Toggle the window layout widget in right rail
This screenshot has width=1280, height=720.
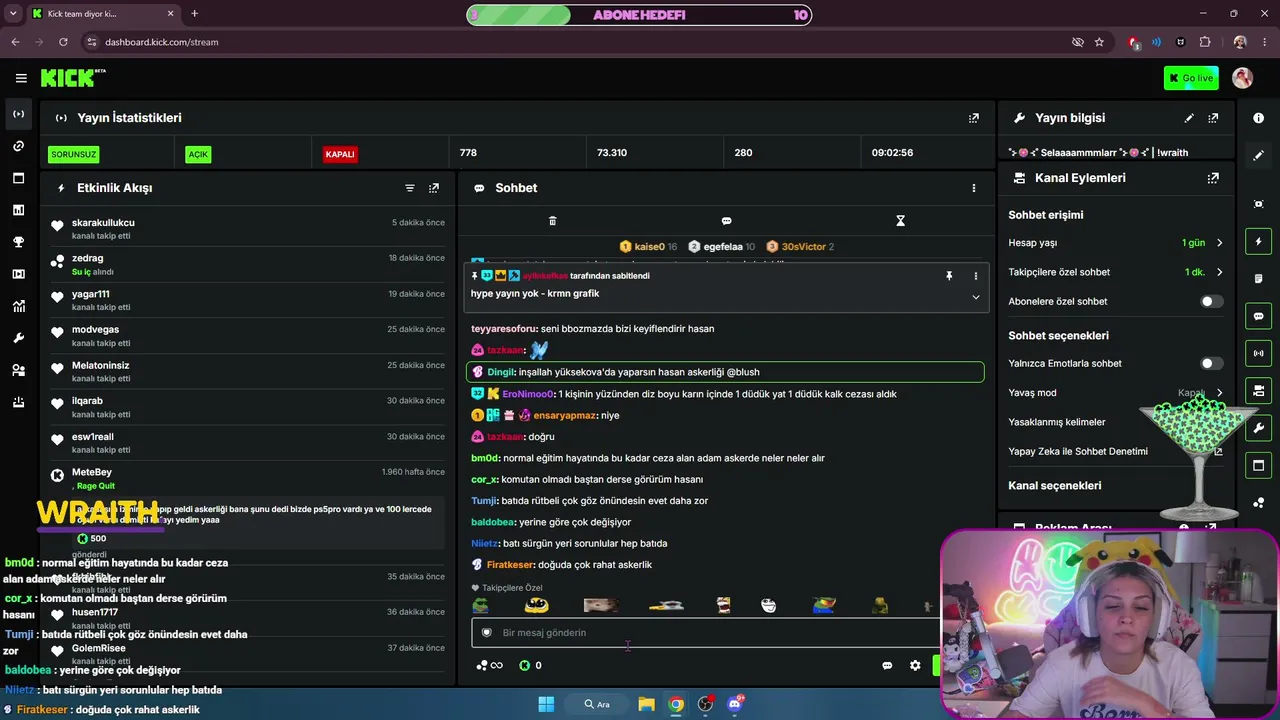point(1258,465)
